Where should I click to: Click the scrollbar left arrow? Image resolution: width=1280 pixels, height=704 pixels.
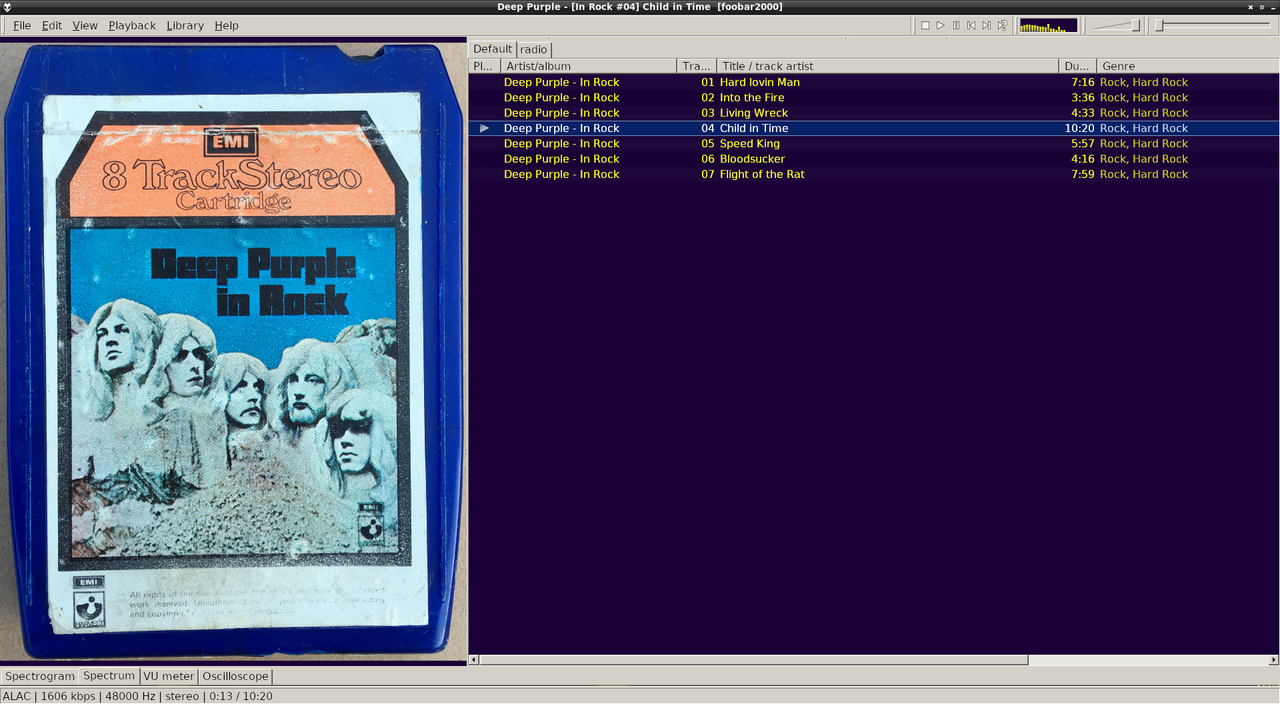(x=474, y=660)
